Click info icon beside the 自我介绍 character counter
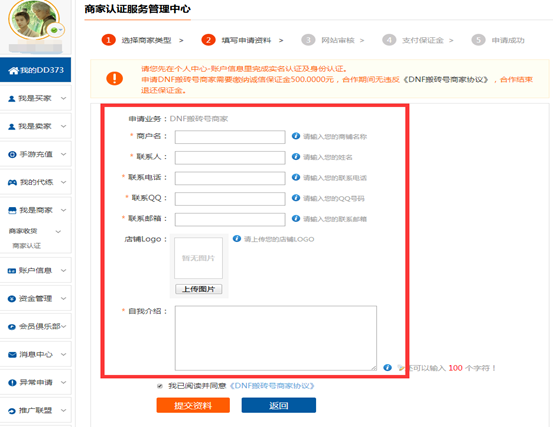This screenshot has height=427, width=553. coord(388,368)
